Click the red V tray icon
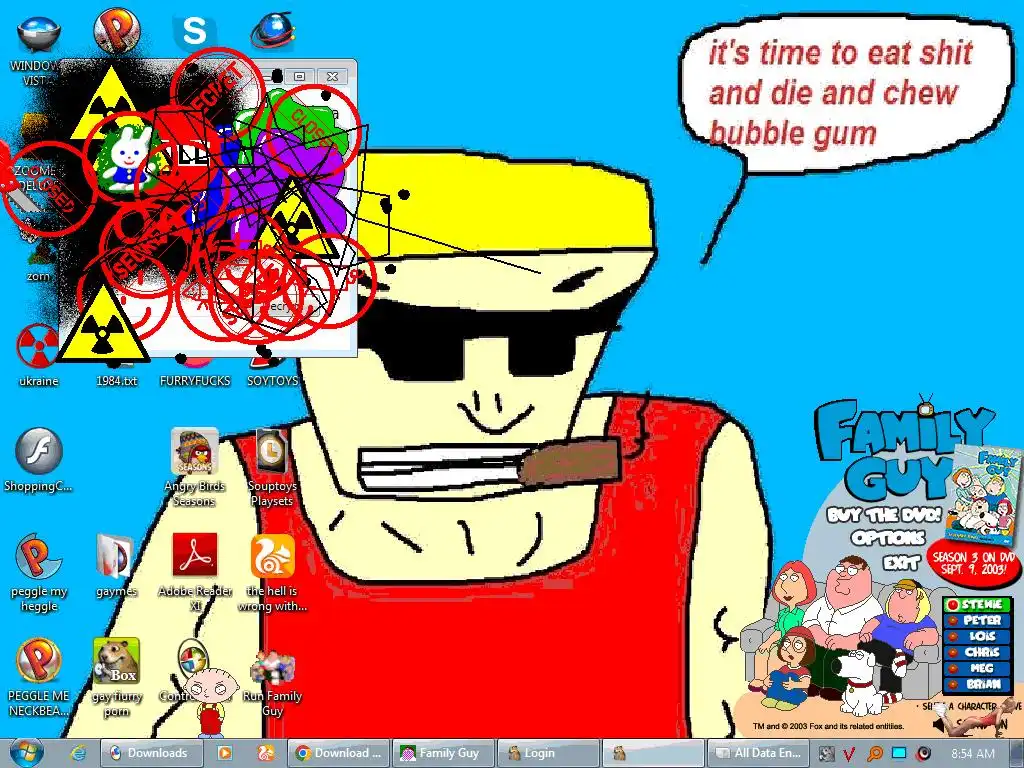This screenshot has height=768, width=1024. click(x=849, y=754)
